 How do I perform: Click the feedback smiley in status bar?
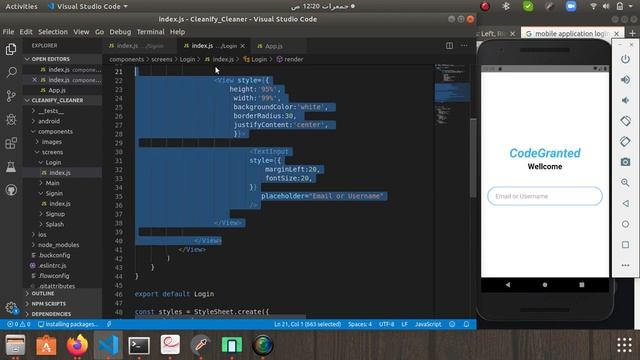[452, 324]
